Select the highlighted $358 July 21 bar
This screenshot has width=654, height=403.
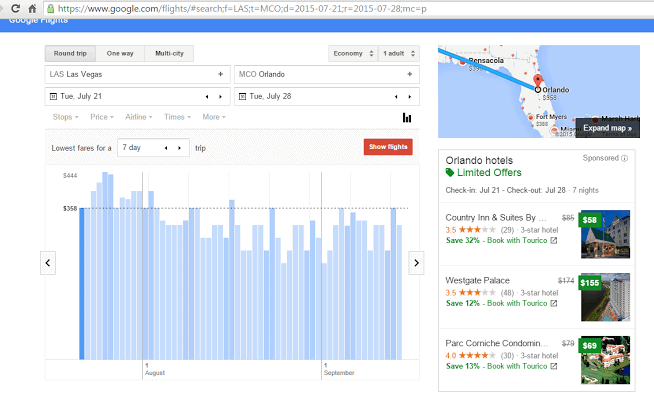(x=82, y=284)
